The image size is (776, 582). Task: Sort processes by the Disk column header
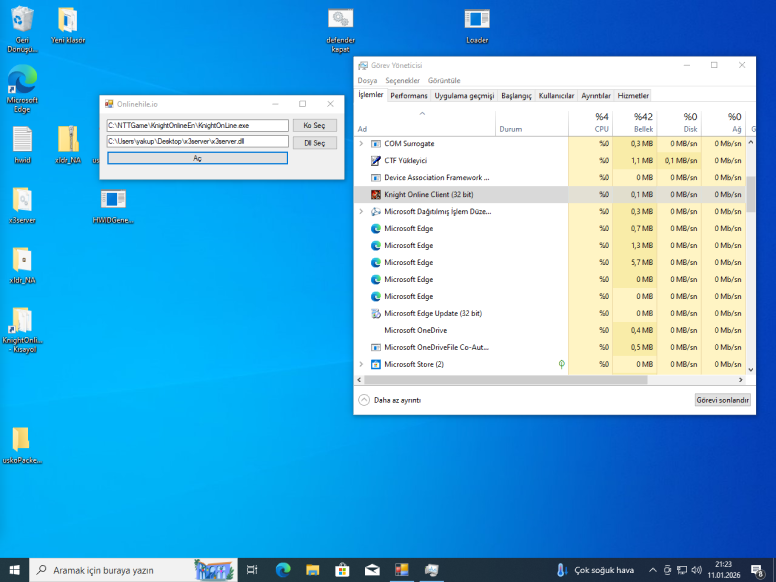[679, 122]
